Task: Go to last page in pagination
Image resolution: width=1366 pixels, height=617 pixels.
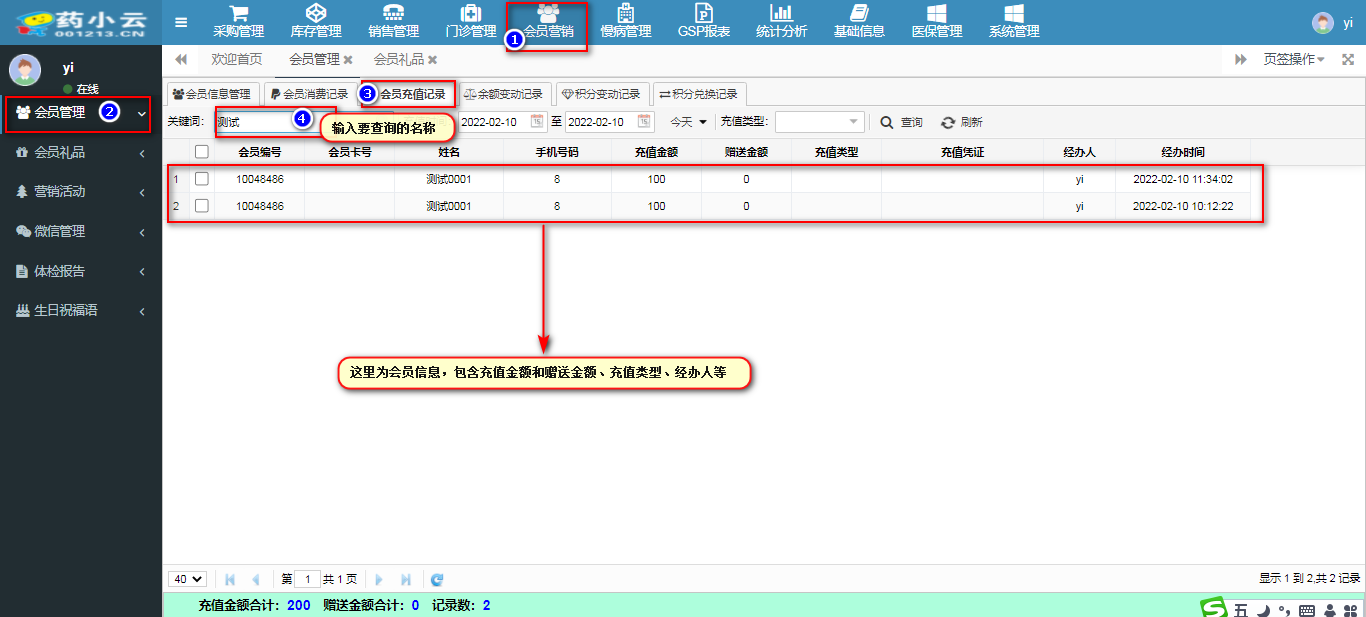Action: (x=405, y=579)
